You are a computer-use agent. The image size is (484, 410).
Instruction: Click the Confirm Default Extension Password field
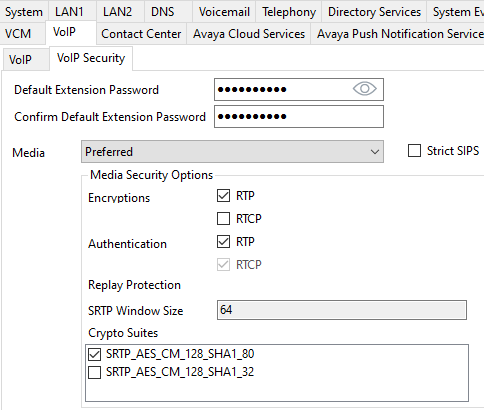[299, 116]
